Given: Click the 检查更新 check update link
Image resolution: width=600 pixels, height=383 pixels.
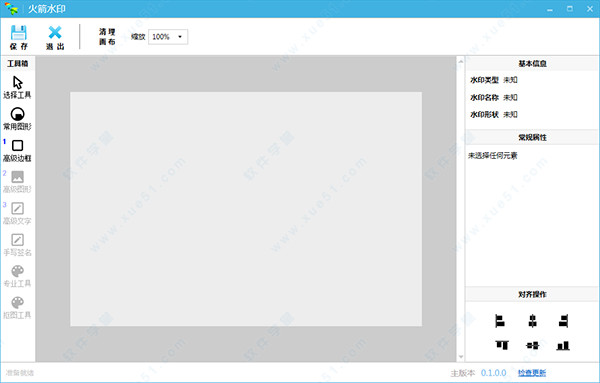Looking at the screenshot, I should (532, 373).
